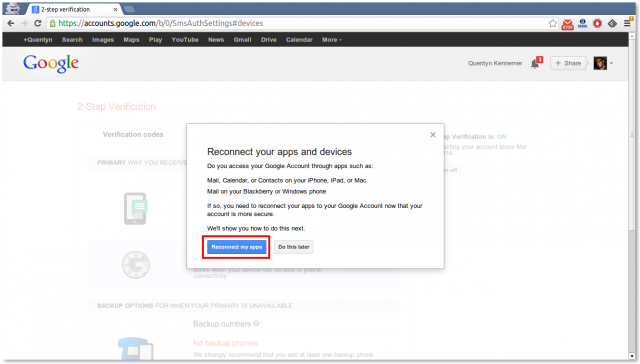The width and height of the screenshot is (640, 364).
Task: Go to YouTube in the navigation bar
Action: point(185,40)
